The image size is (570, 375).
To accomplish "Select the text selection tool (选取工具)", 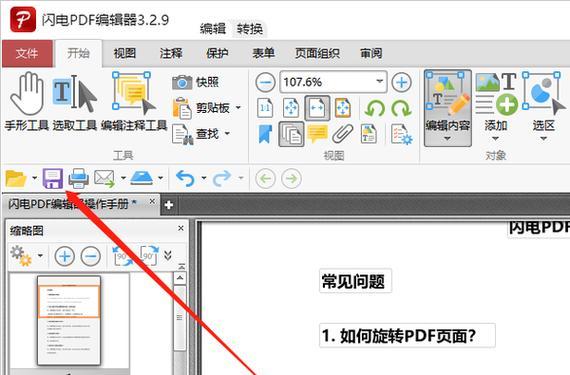I will pos(75,102).
